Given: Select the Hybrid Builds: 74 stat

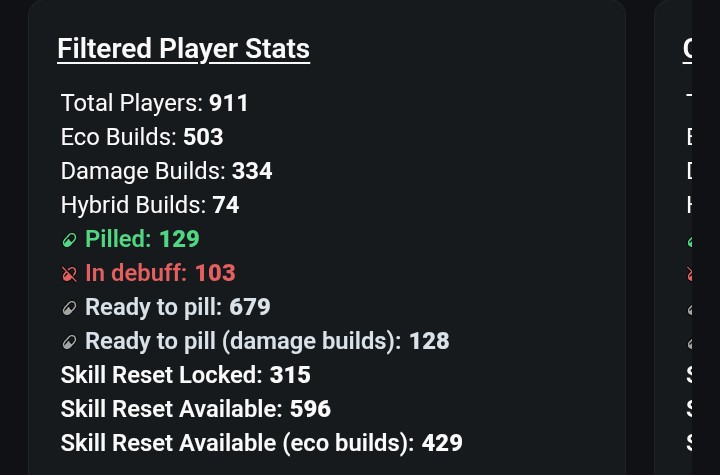Looking at the screenshot, I should click(x=150, y=205).
